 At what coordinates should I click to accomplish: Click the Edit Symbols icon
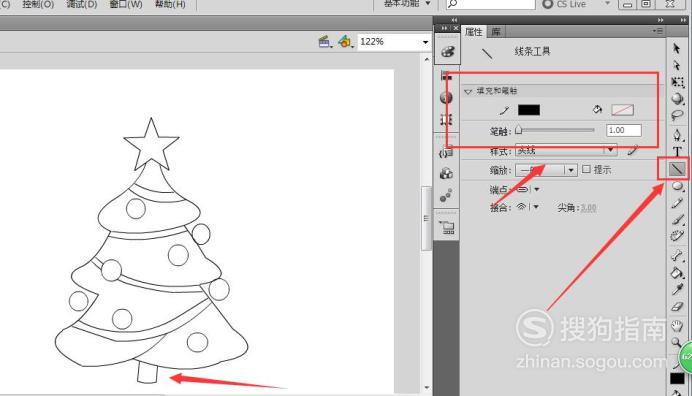[x=345, y=42]
